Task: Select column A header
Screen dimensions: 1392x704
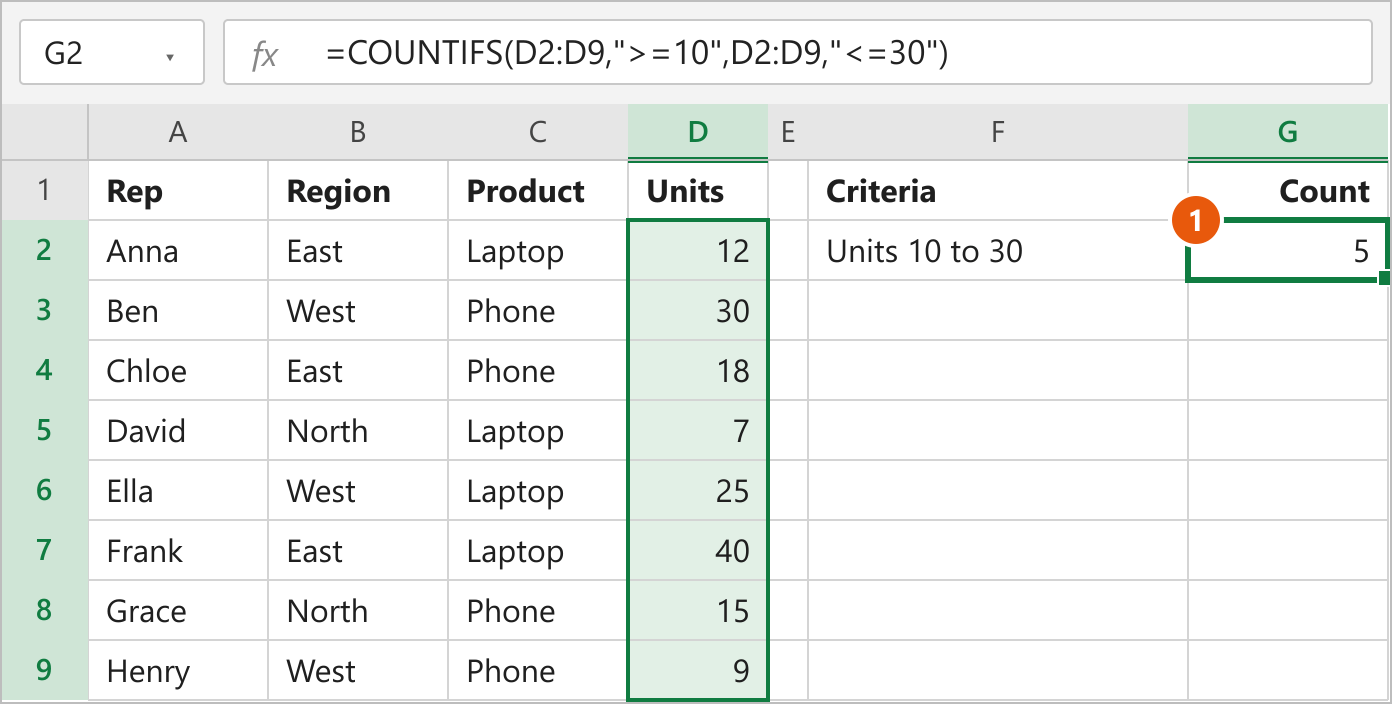Action: tap(178, 131)
